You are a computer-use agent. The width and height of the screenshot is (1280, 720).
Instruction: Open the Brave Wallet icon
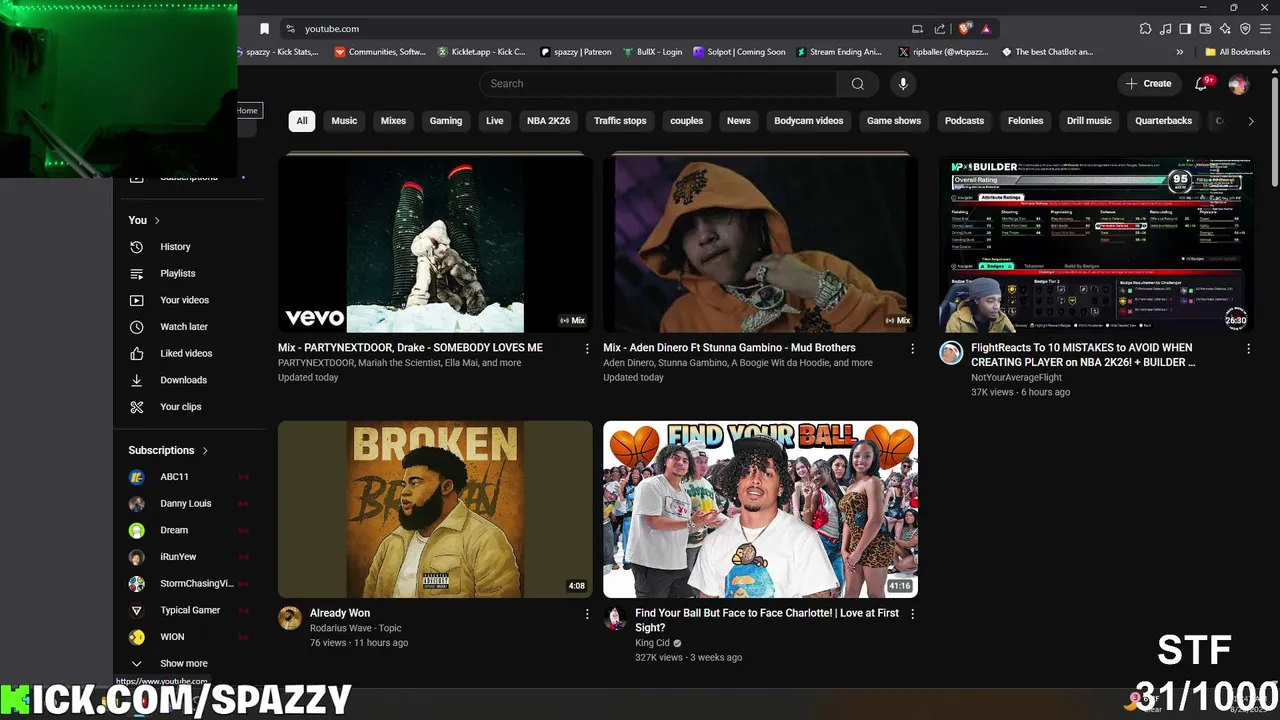pyautogui.click(x=1205, y=29)
